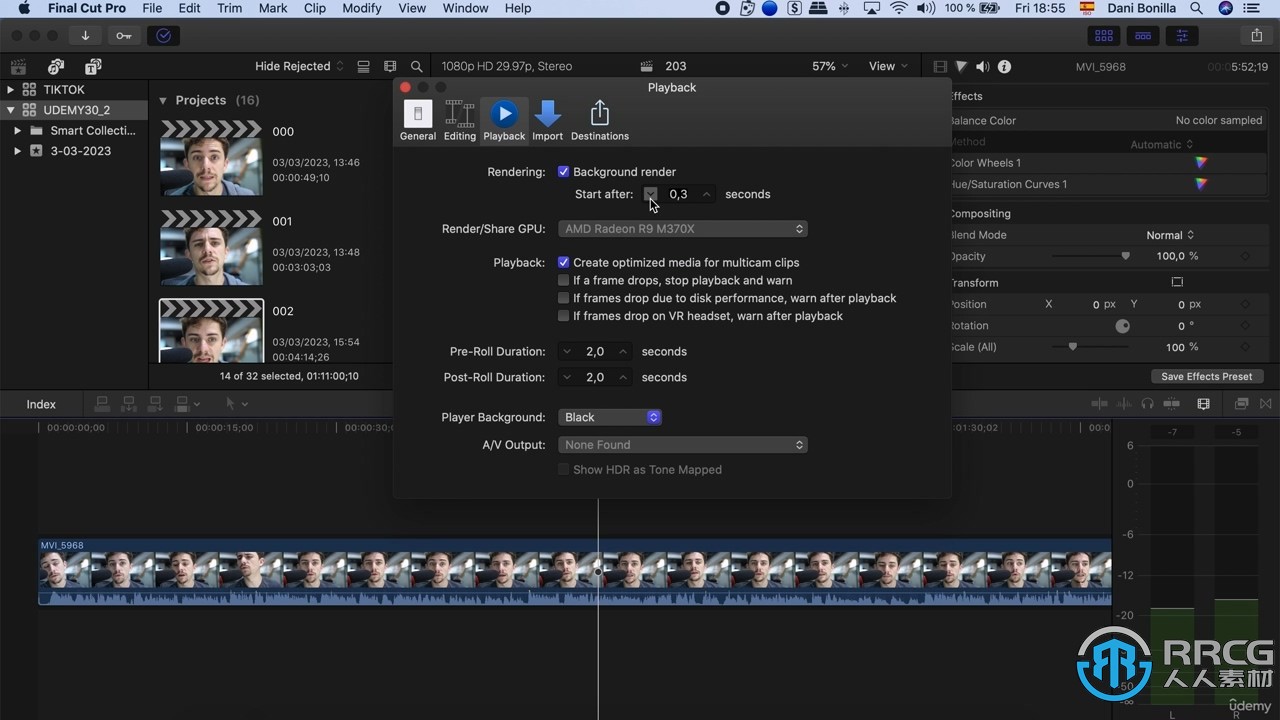1280x720 pixels.
Task: Open Hue/Saturation Curves 1 color icon
Action: point(1201,184)
